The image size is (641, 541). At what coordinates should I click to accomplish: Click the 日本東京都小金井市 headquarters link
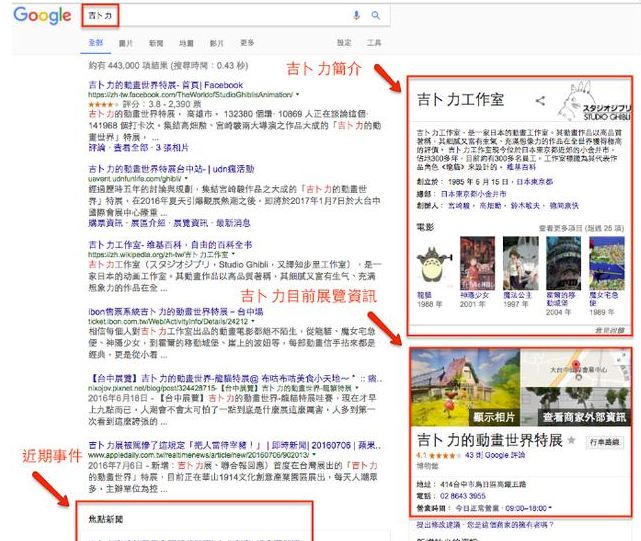[x=473, y=193]
